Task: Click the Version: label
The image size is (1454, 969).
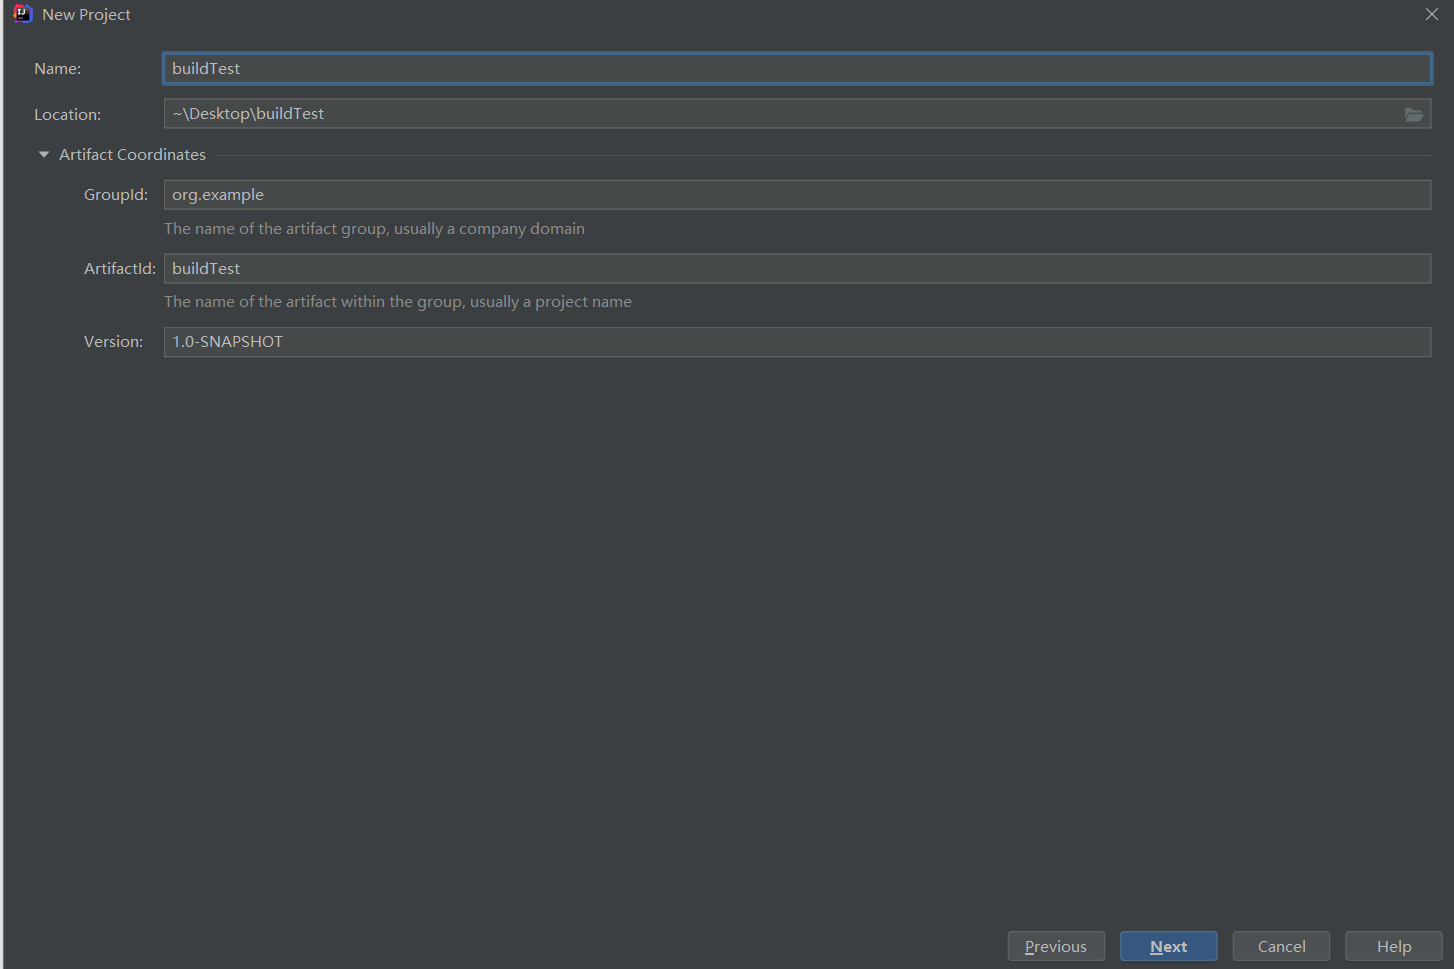Action: tap(113, 342)
